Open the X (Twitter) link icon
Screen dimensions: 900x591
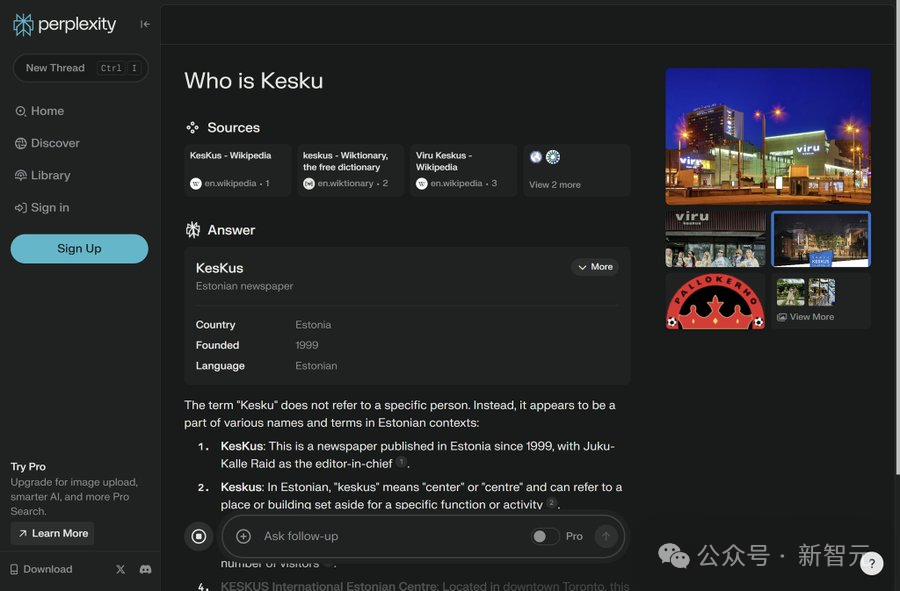click(x=120, y=569)
